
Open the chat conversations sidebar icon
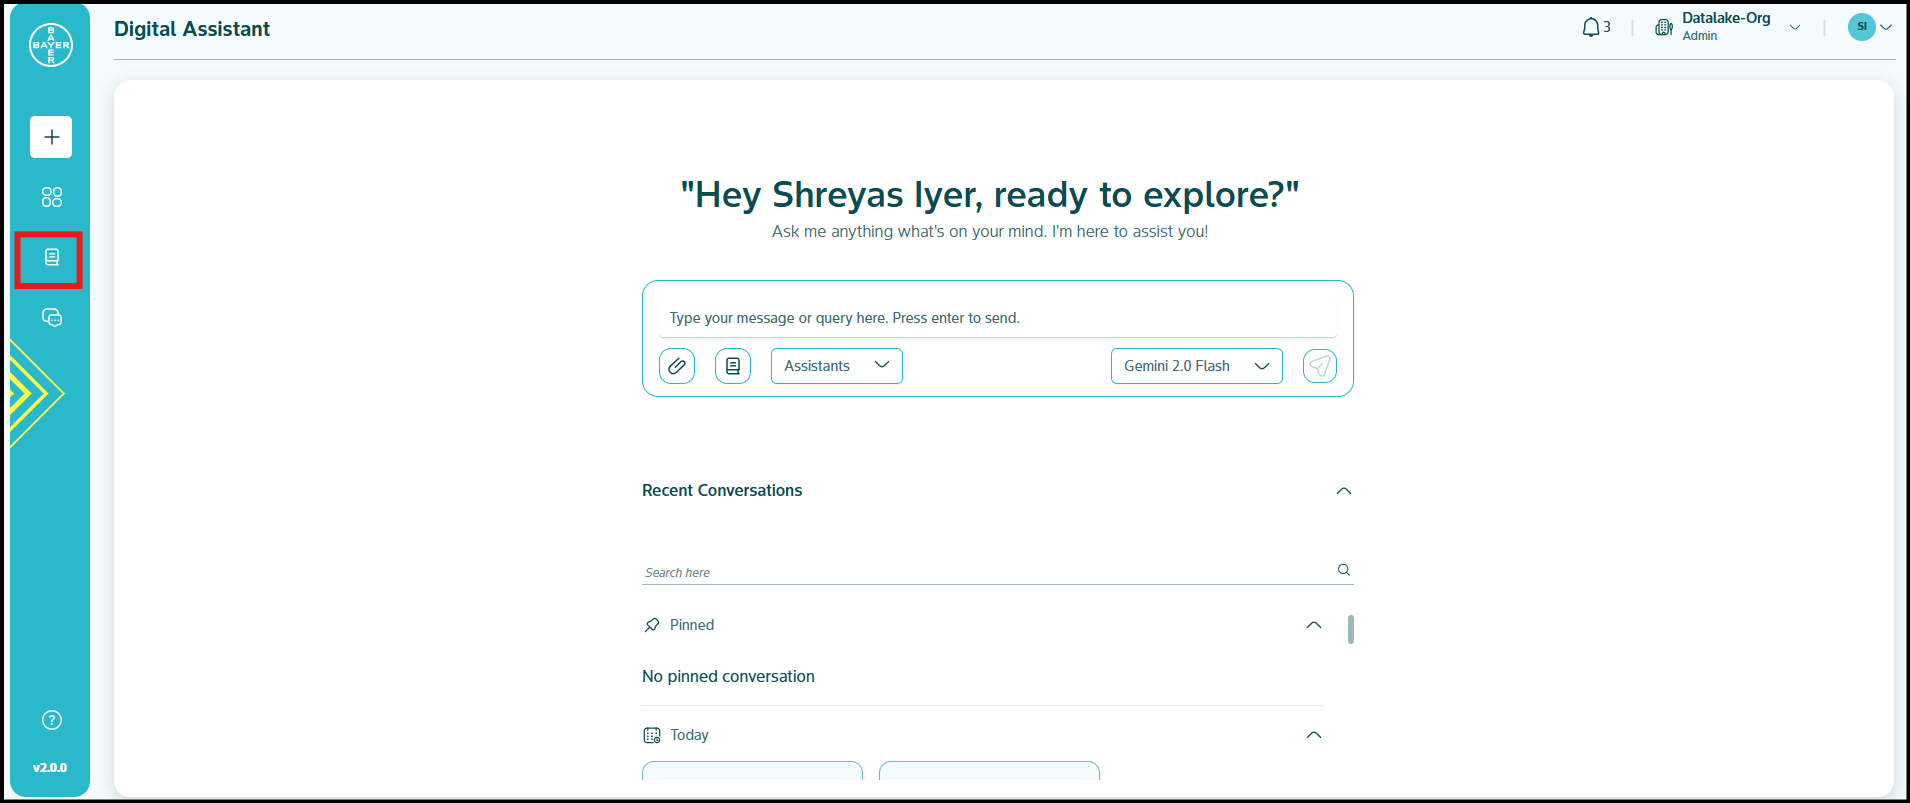click(x=52, y=318)
